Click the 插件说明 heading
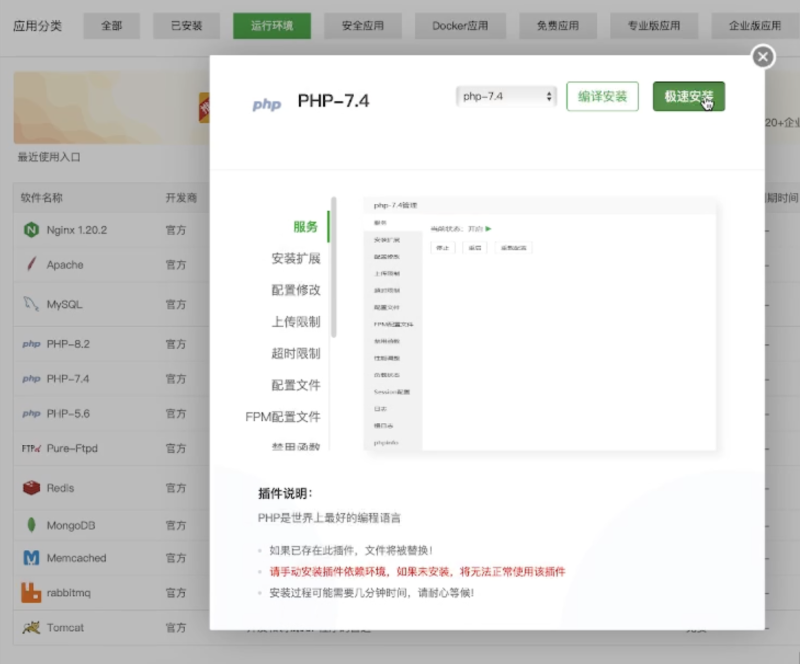800x664 pixels. (x=285, y=493)
